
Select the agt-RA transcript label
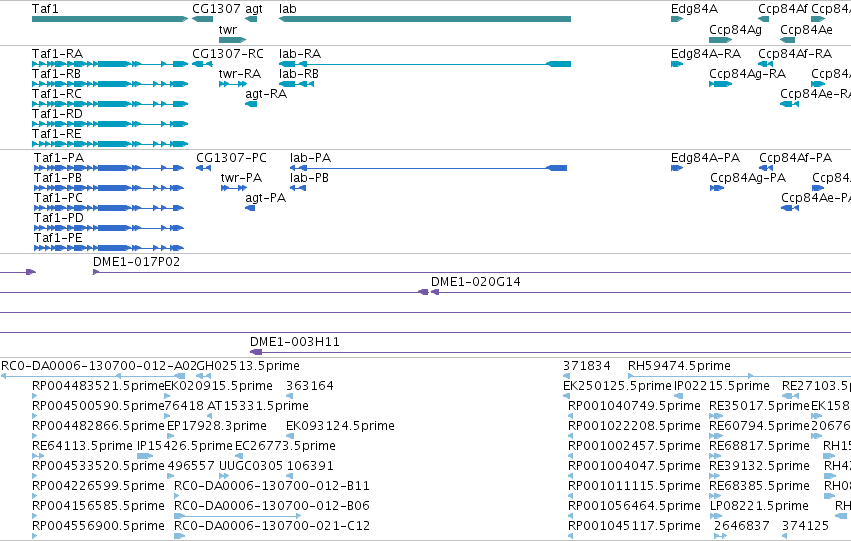[266, 94]
